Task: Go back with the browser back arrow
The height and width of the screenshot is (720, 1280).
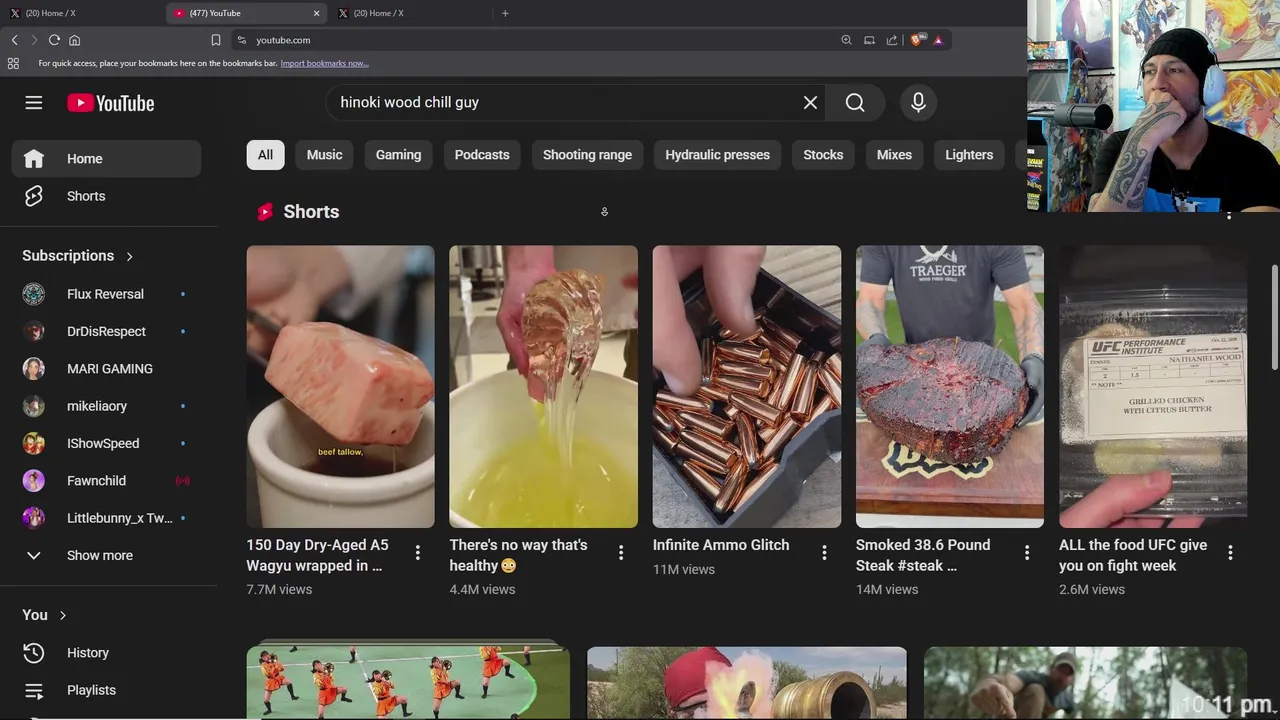Action: pyautogui.click(x=14, y=40)
